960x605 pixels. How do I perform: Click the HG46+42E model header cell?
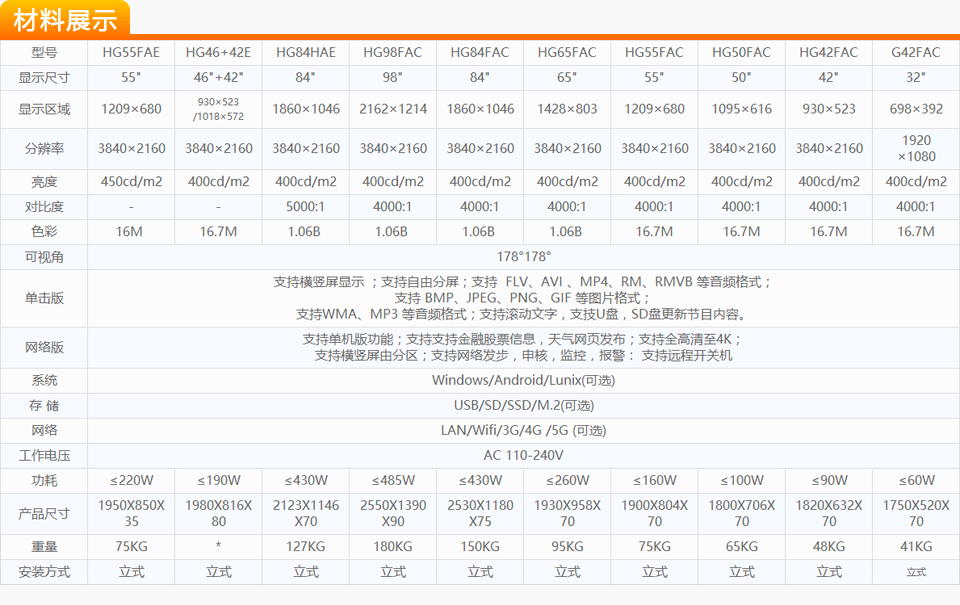click(x=218, y=52)
